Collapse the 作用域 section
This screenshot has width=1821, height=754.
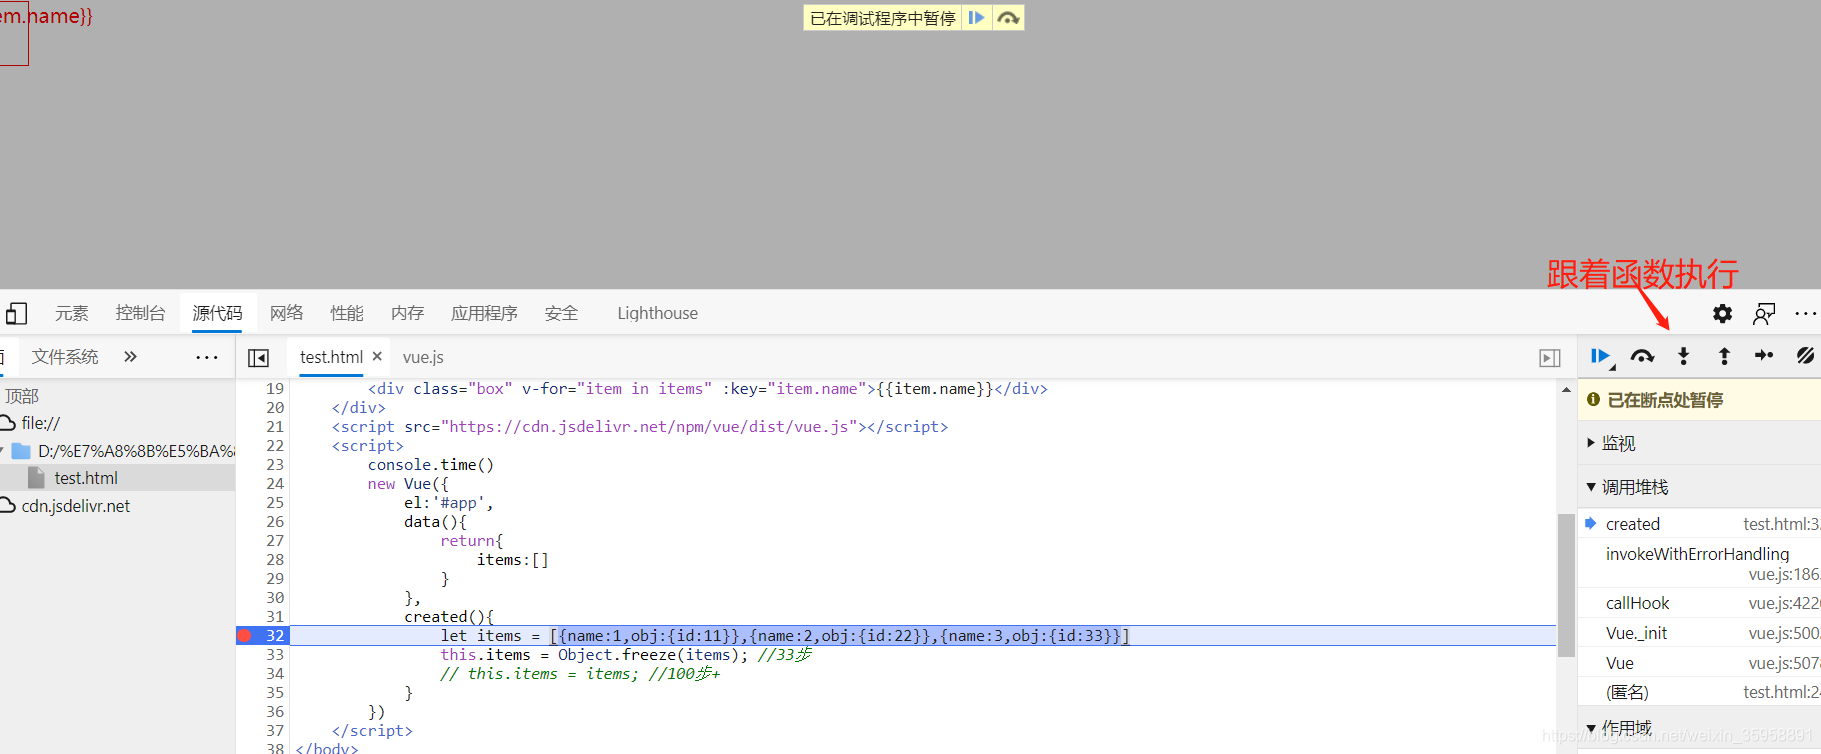click(x=1699, y=728)
